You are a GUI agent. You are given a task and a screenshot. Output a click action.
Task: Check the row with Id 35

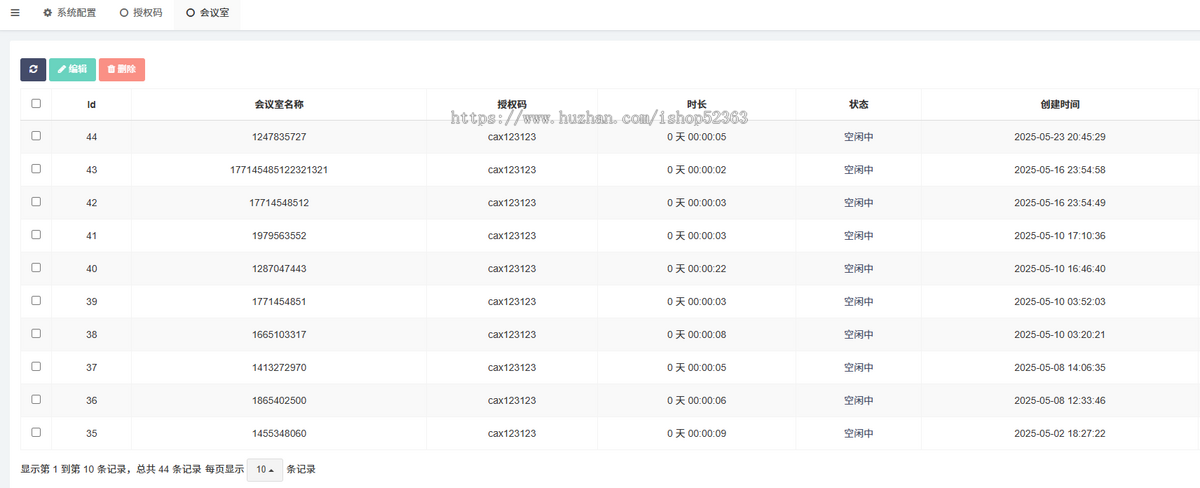click(36, 432)
